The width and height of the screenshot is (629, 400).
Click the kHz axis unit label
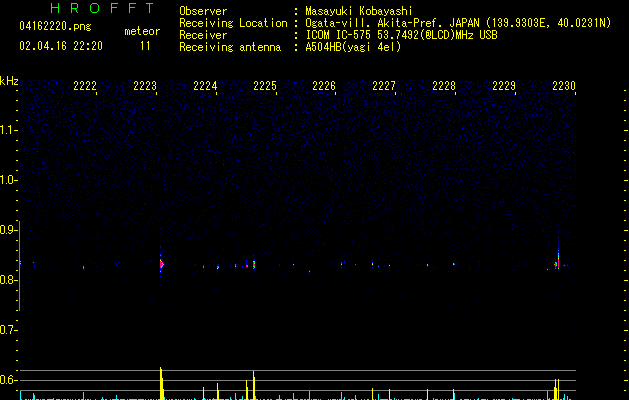(9, 81)
